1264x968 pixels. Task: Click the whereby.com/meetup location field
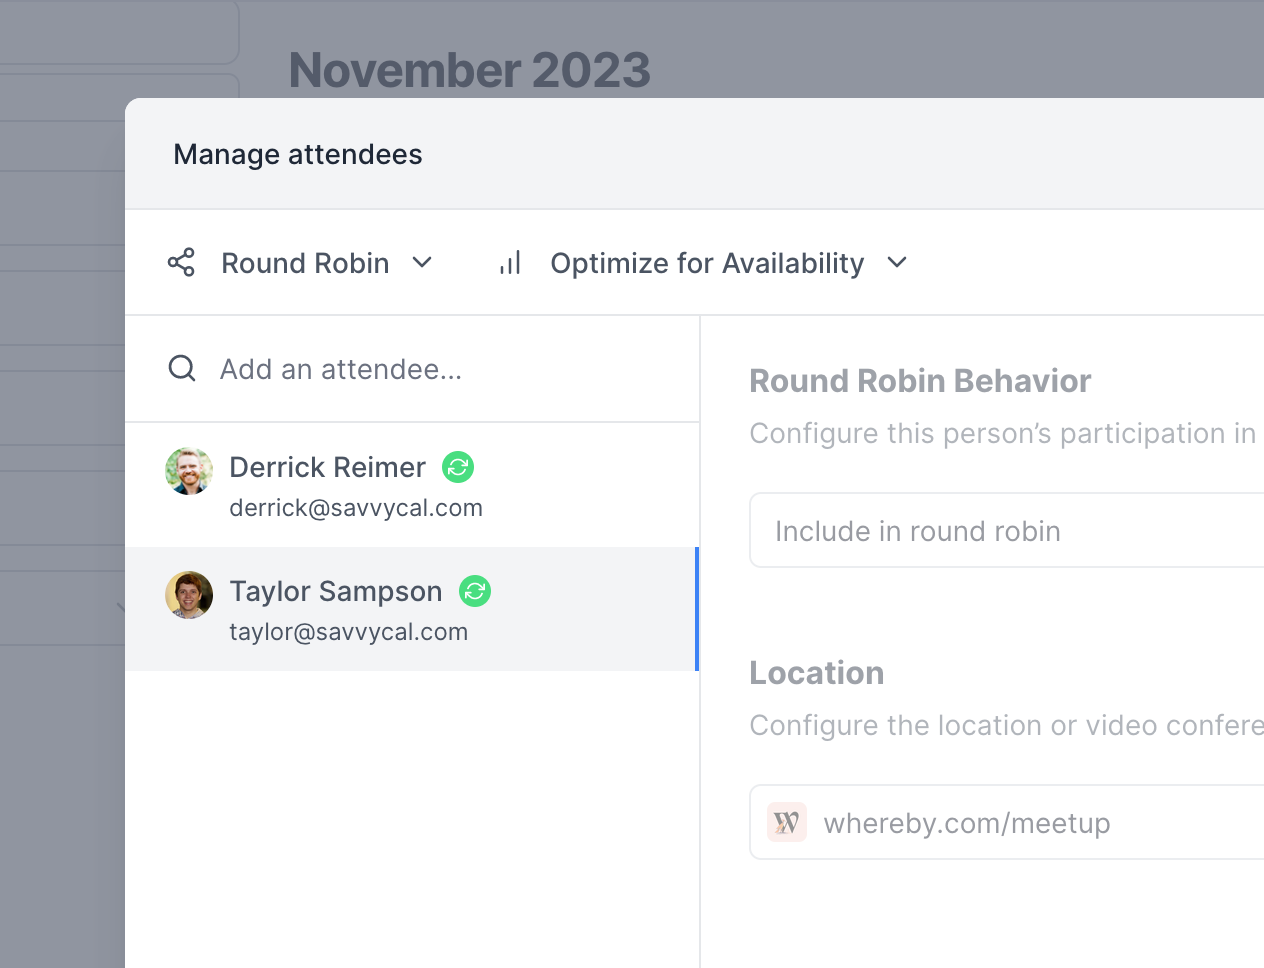[966, 822]
